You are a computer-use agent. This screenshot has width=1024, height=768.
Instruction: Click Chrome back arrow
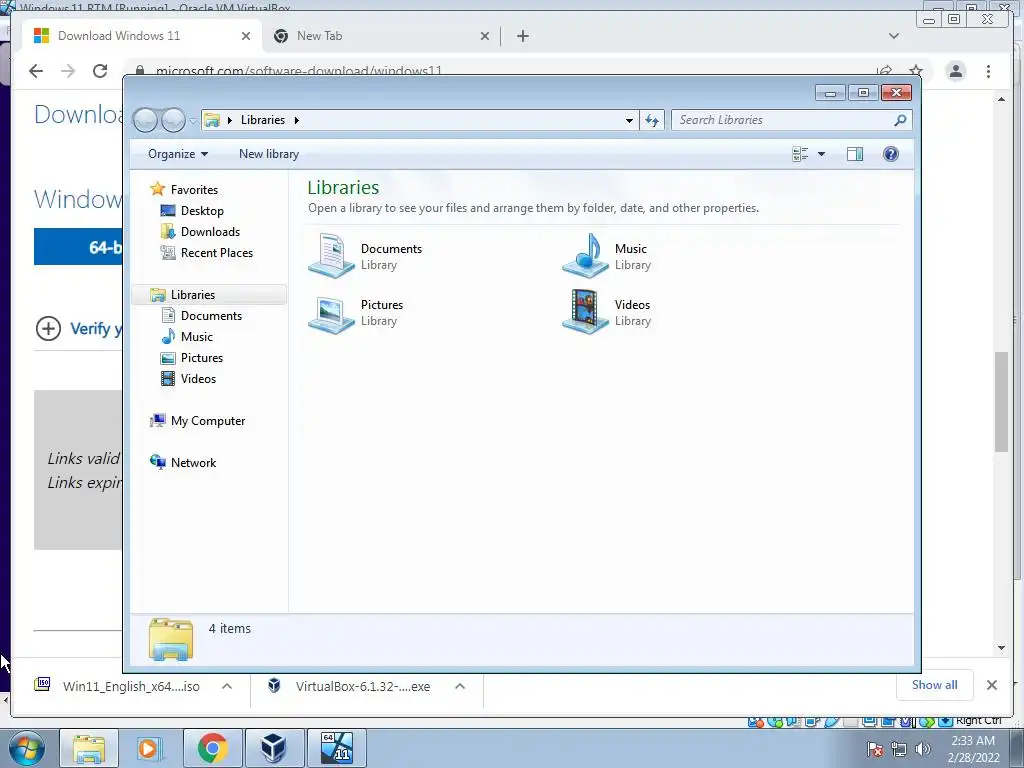click(36, 71)
